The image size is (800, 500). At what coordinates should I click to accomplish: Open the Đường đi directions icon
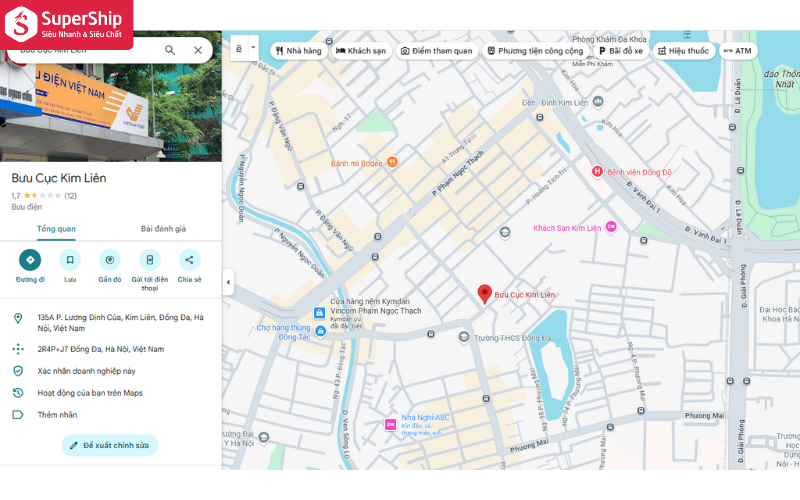(x=30, y=260)
